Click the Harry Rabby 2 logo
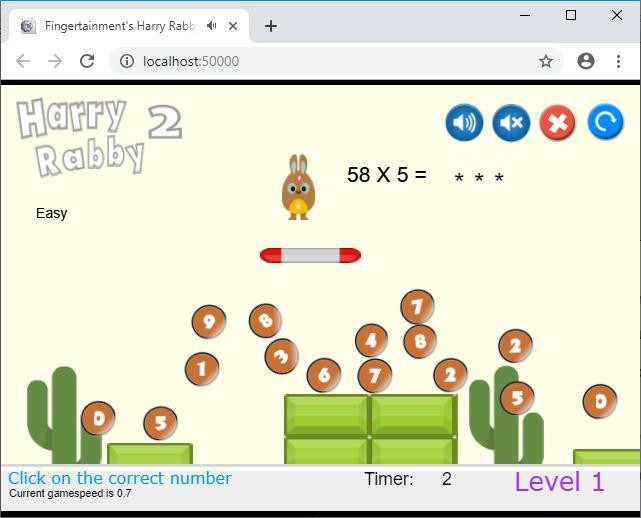This screenshot has height=518, width=641. [99, 137]
